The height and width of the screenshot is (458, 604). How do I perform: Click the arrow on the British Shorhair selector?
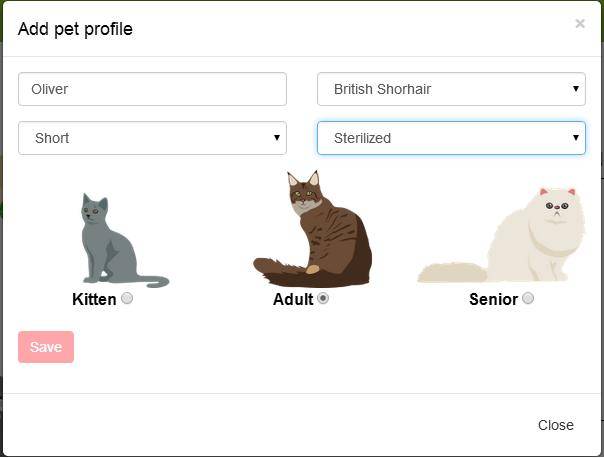point(575,89)
